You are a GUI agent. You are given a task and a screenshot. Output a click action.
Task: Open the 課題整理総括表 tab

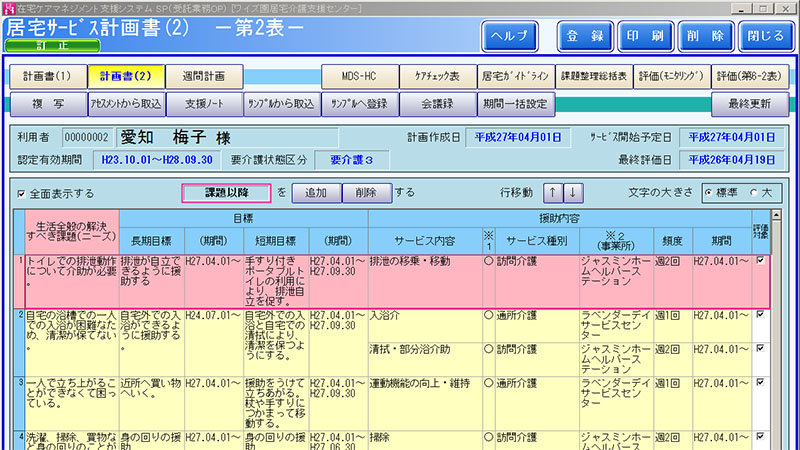coord(594,77)
